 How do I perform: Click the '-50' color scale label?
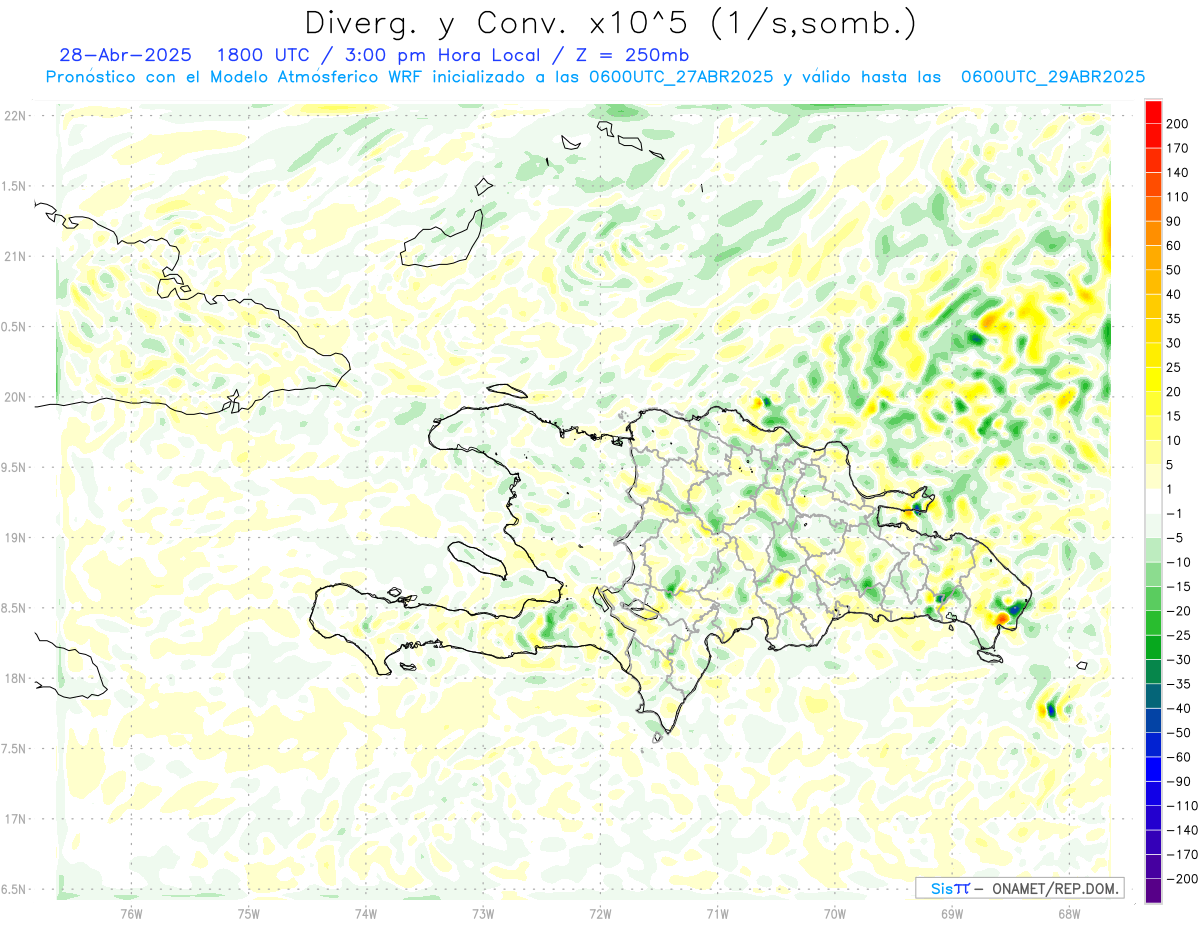tap(1180, 733)
